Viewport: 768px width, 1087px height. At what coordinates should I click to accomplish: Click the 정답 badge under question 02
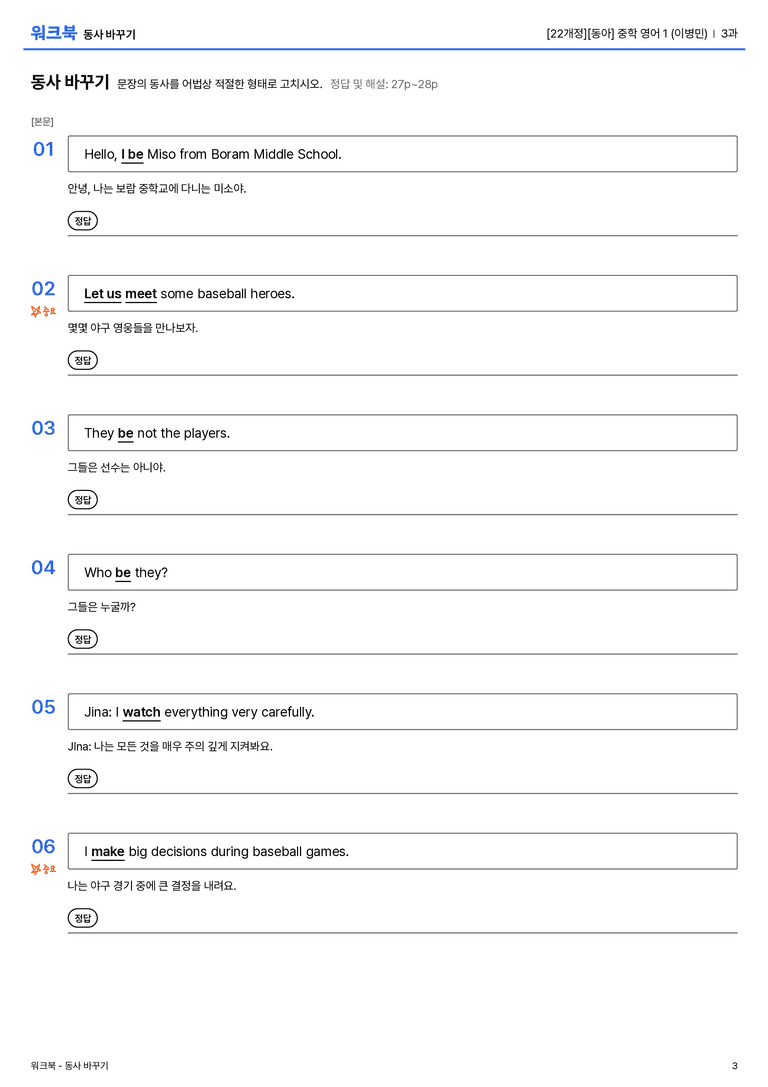[82, 360]
